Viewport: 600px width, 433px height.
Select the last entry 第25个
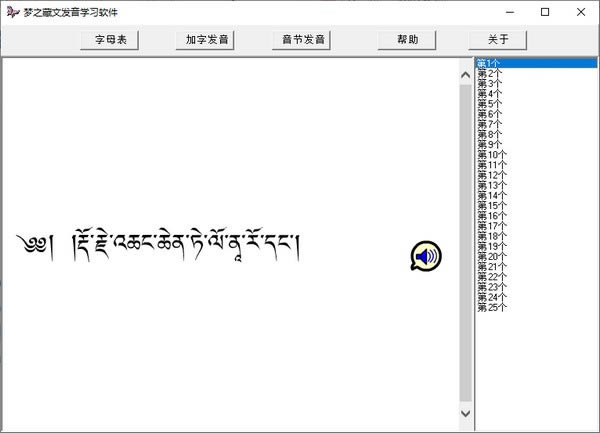tap(492, 307)
